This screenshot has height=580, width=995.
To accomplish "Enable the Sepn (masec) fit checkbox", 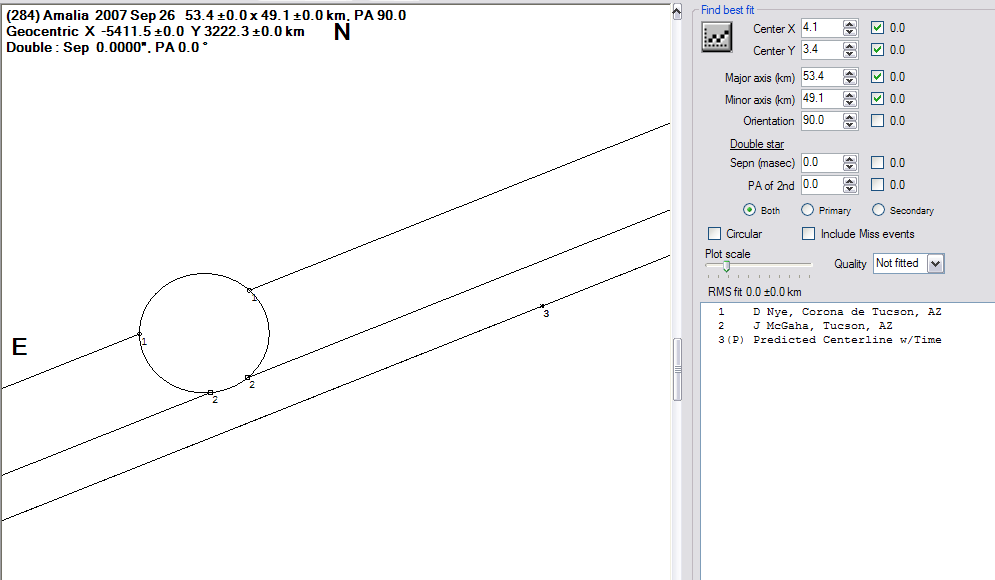I will coord(877,162).
